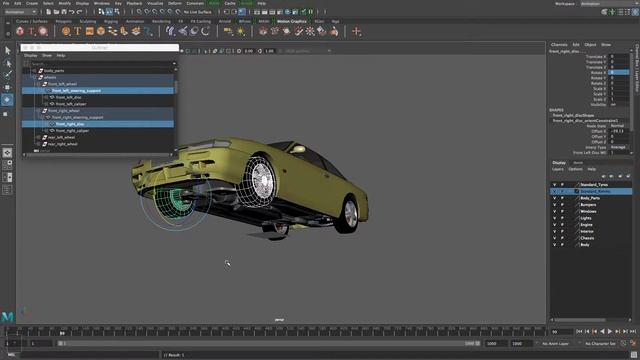Click the yellow camera shelf icon

(228, 31)
